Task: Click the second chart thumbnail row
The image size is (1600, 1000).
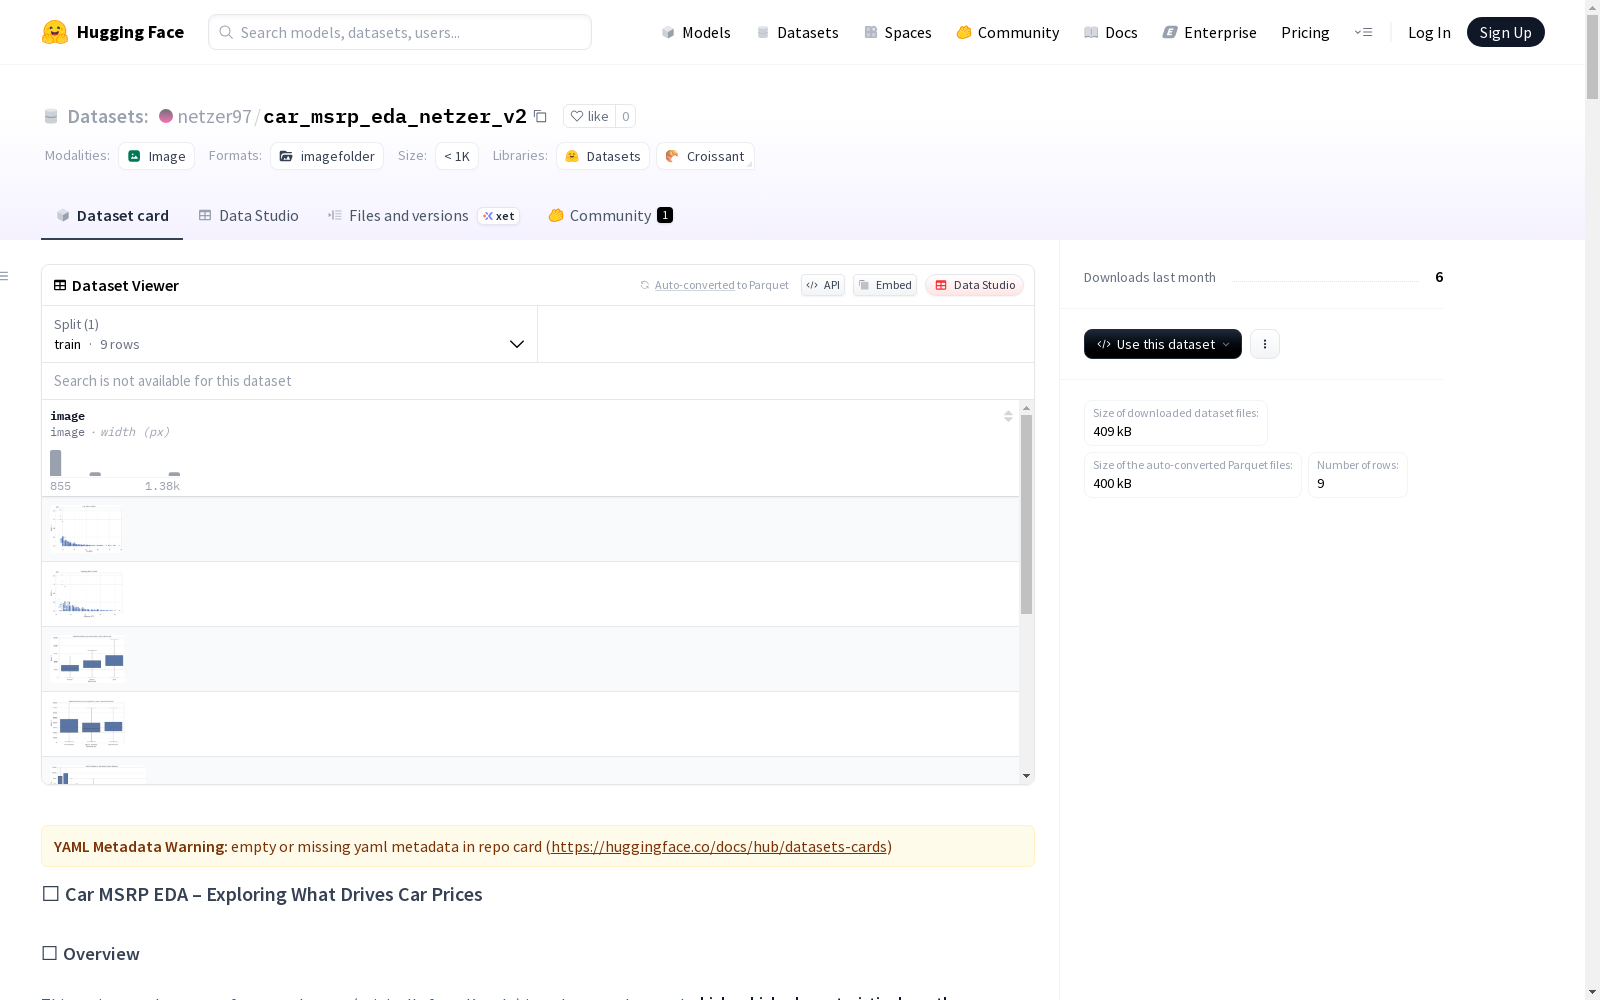Action: [x=530, y=594]
